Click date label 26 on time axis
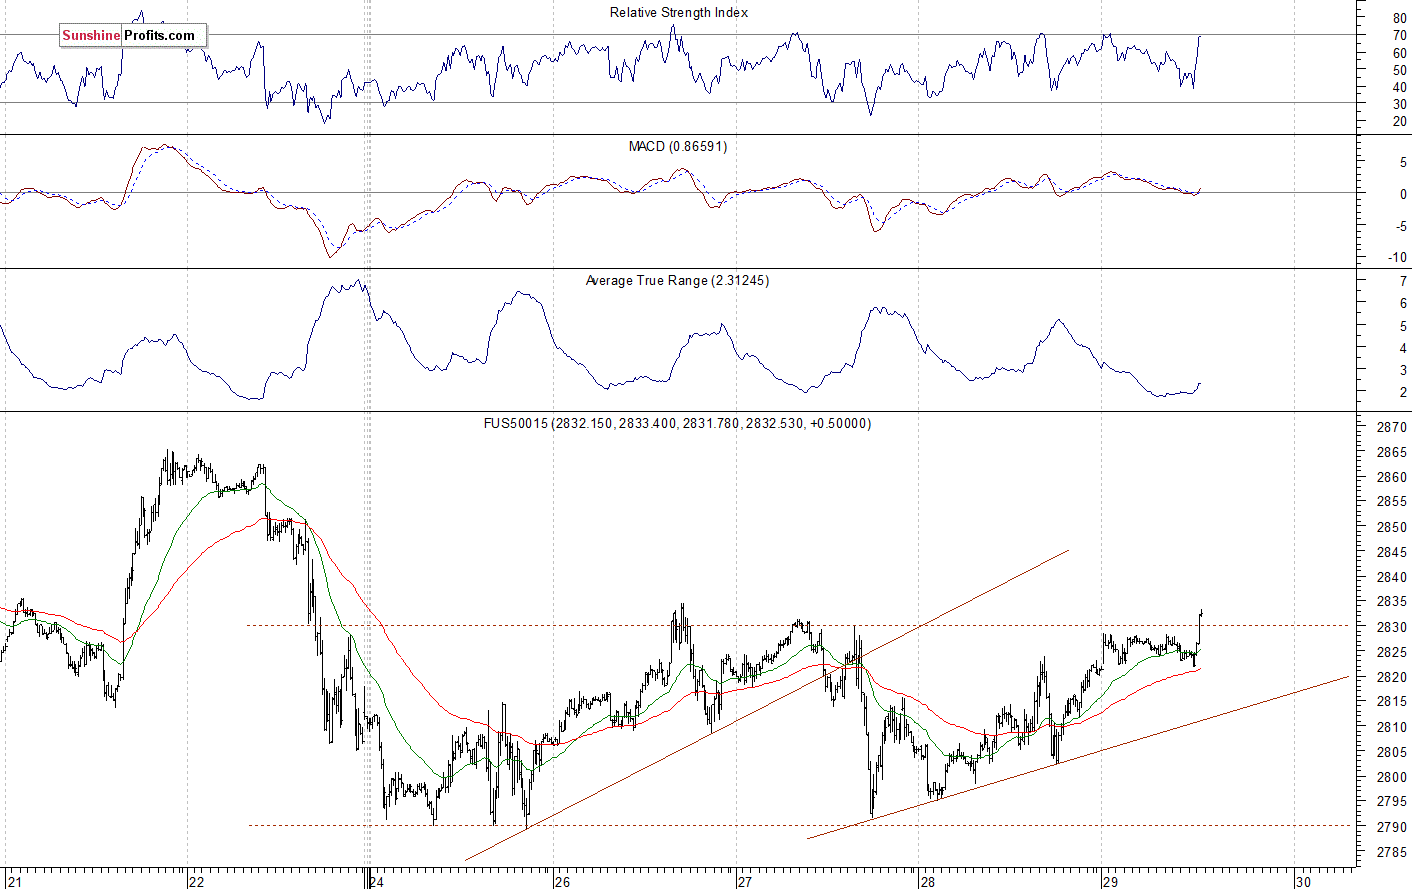Viewport: 1412px width, 889px height. (x=562, y=882)
